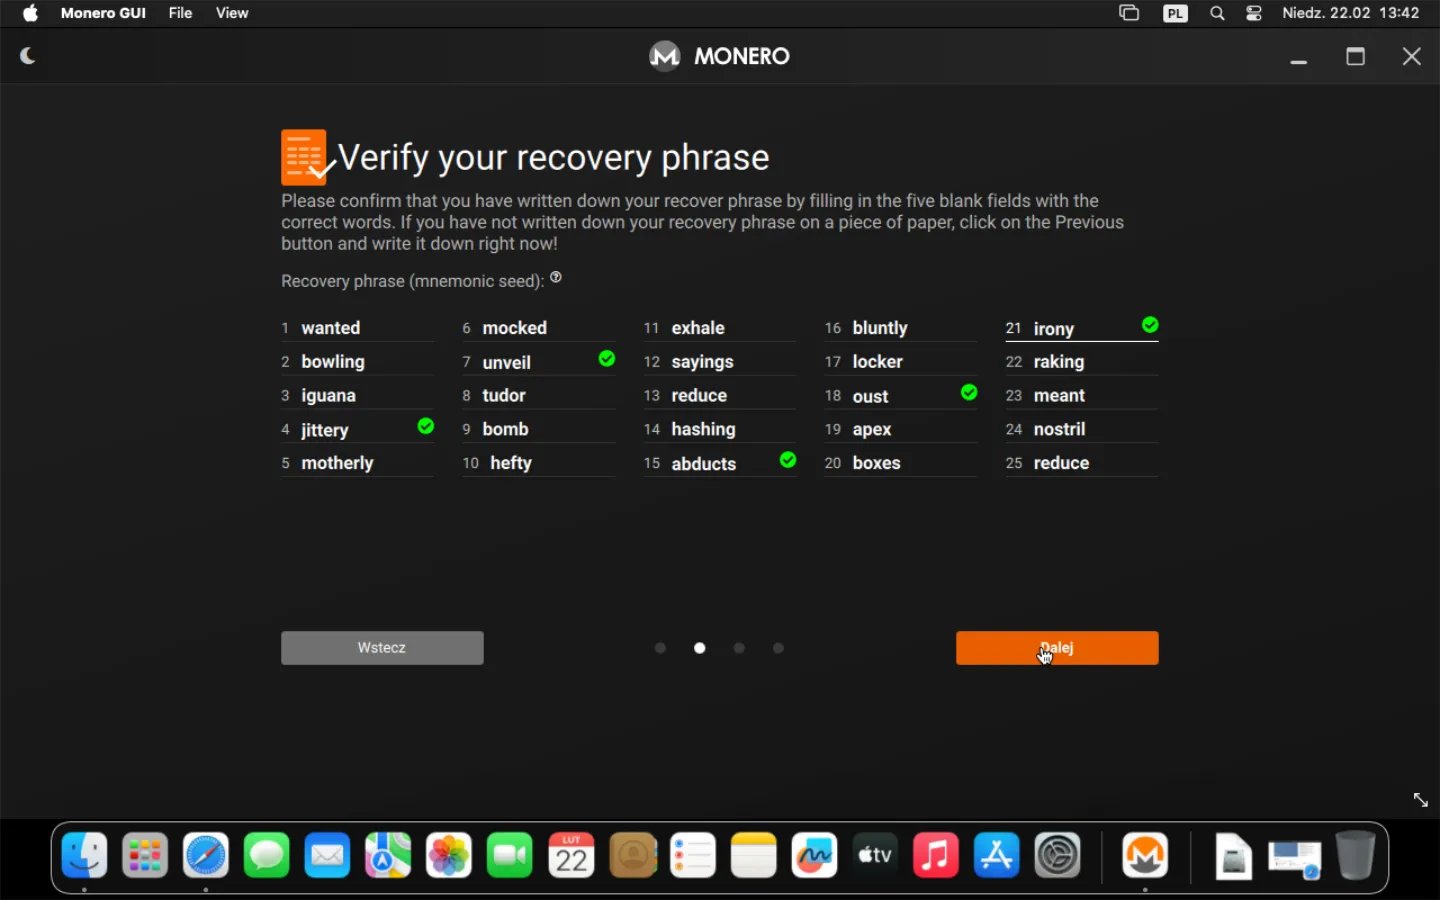Image resolution: width=1440 pixels, height=900 pixels.
Task: Click the orange recovery phrase document icon
Action: pos(306,158)
